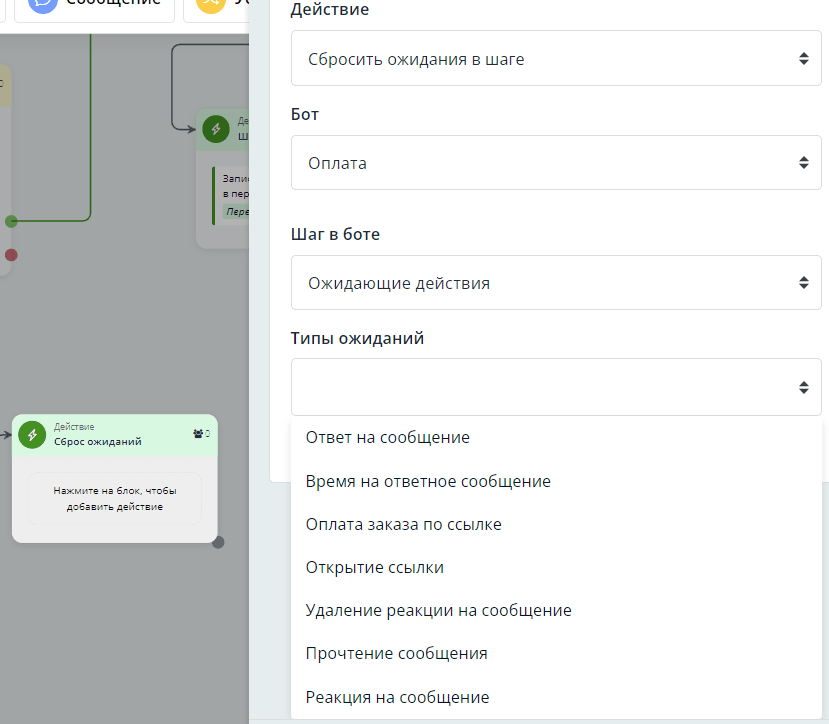Select Ответ на сообщение option
The width and height of the screenshot is (829, 724).
click(387, 438)
